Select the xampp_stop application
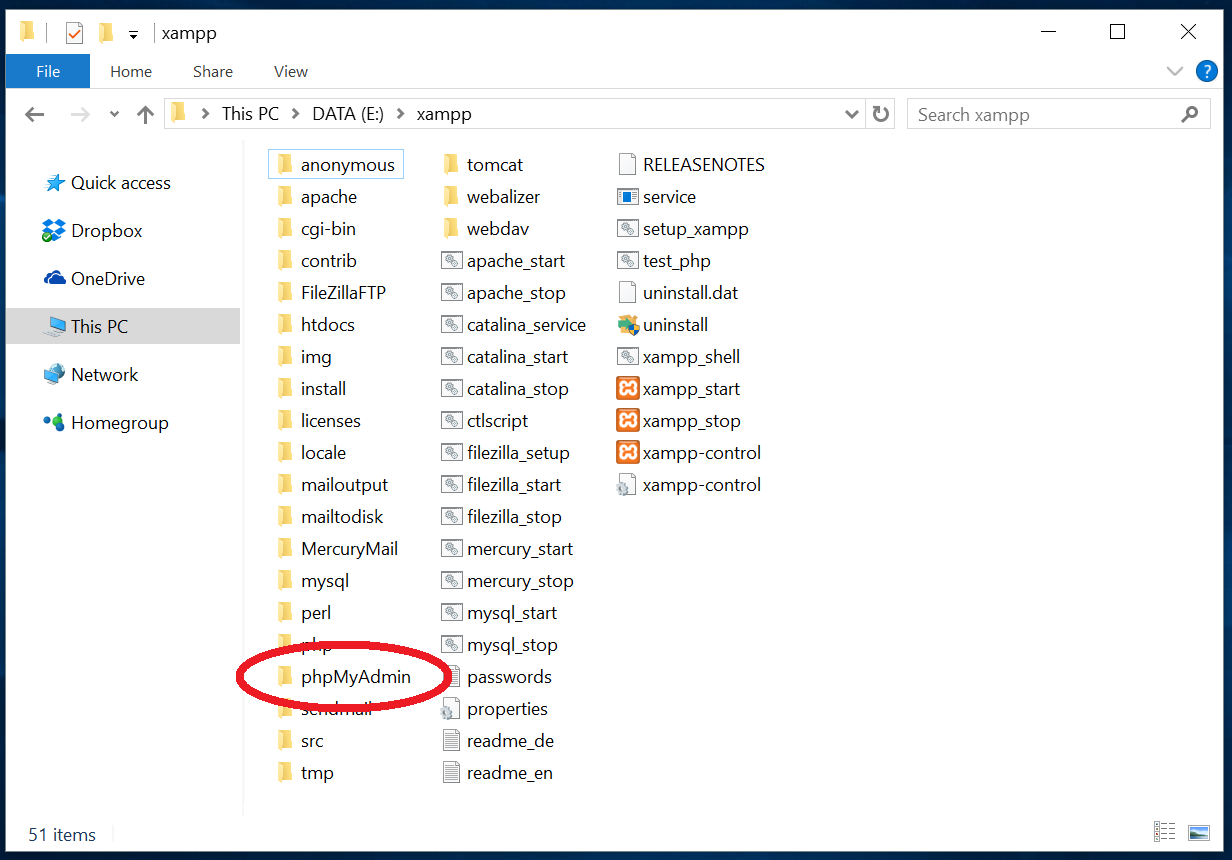1232x860 pixels. pos(678,421)
